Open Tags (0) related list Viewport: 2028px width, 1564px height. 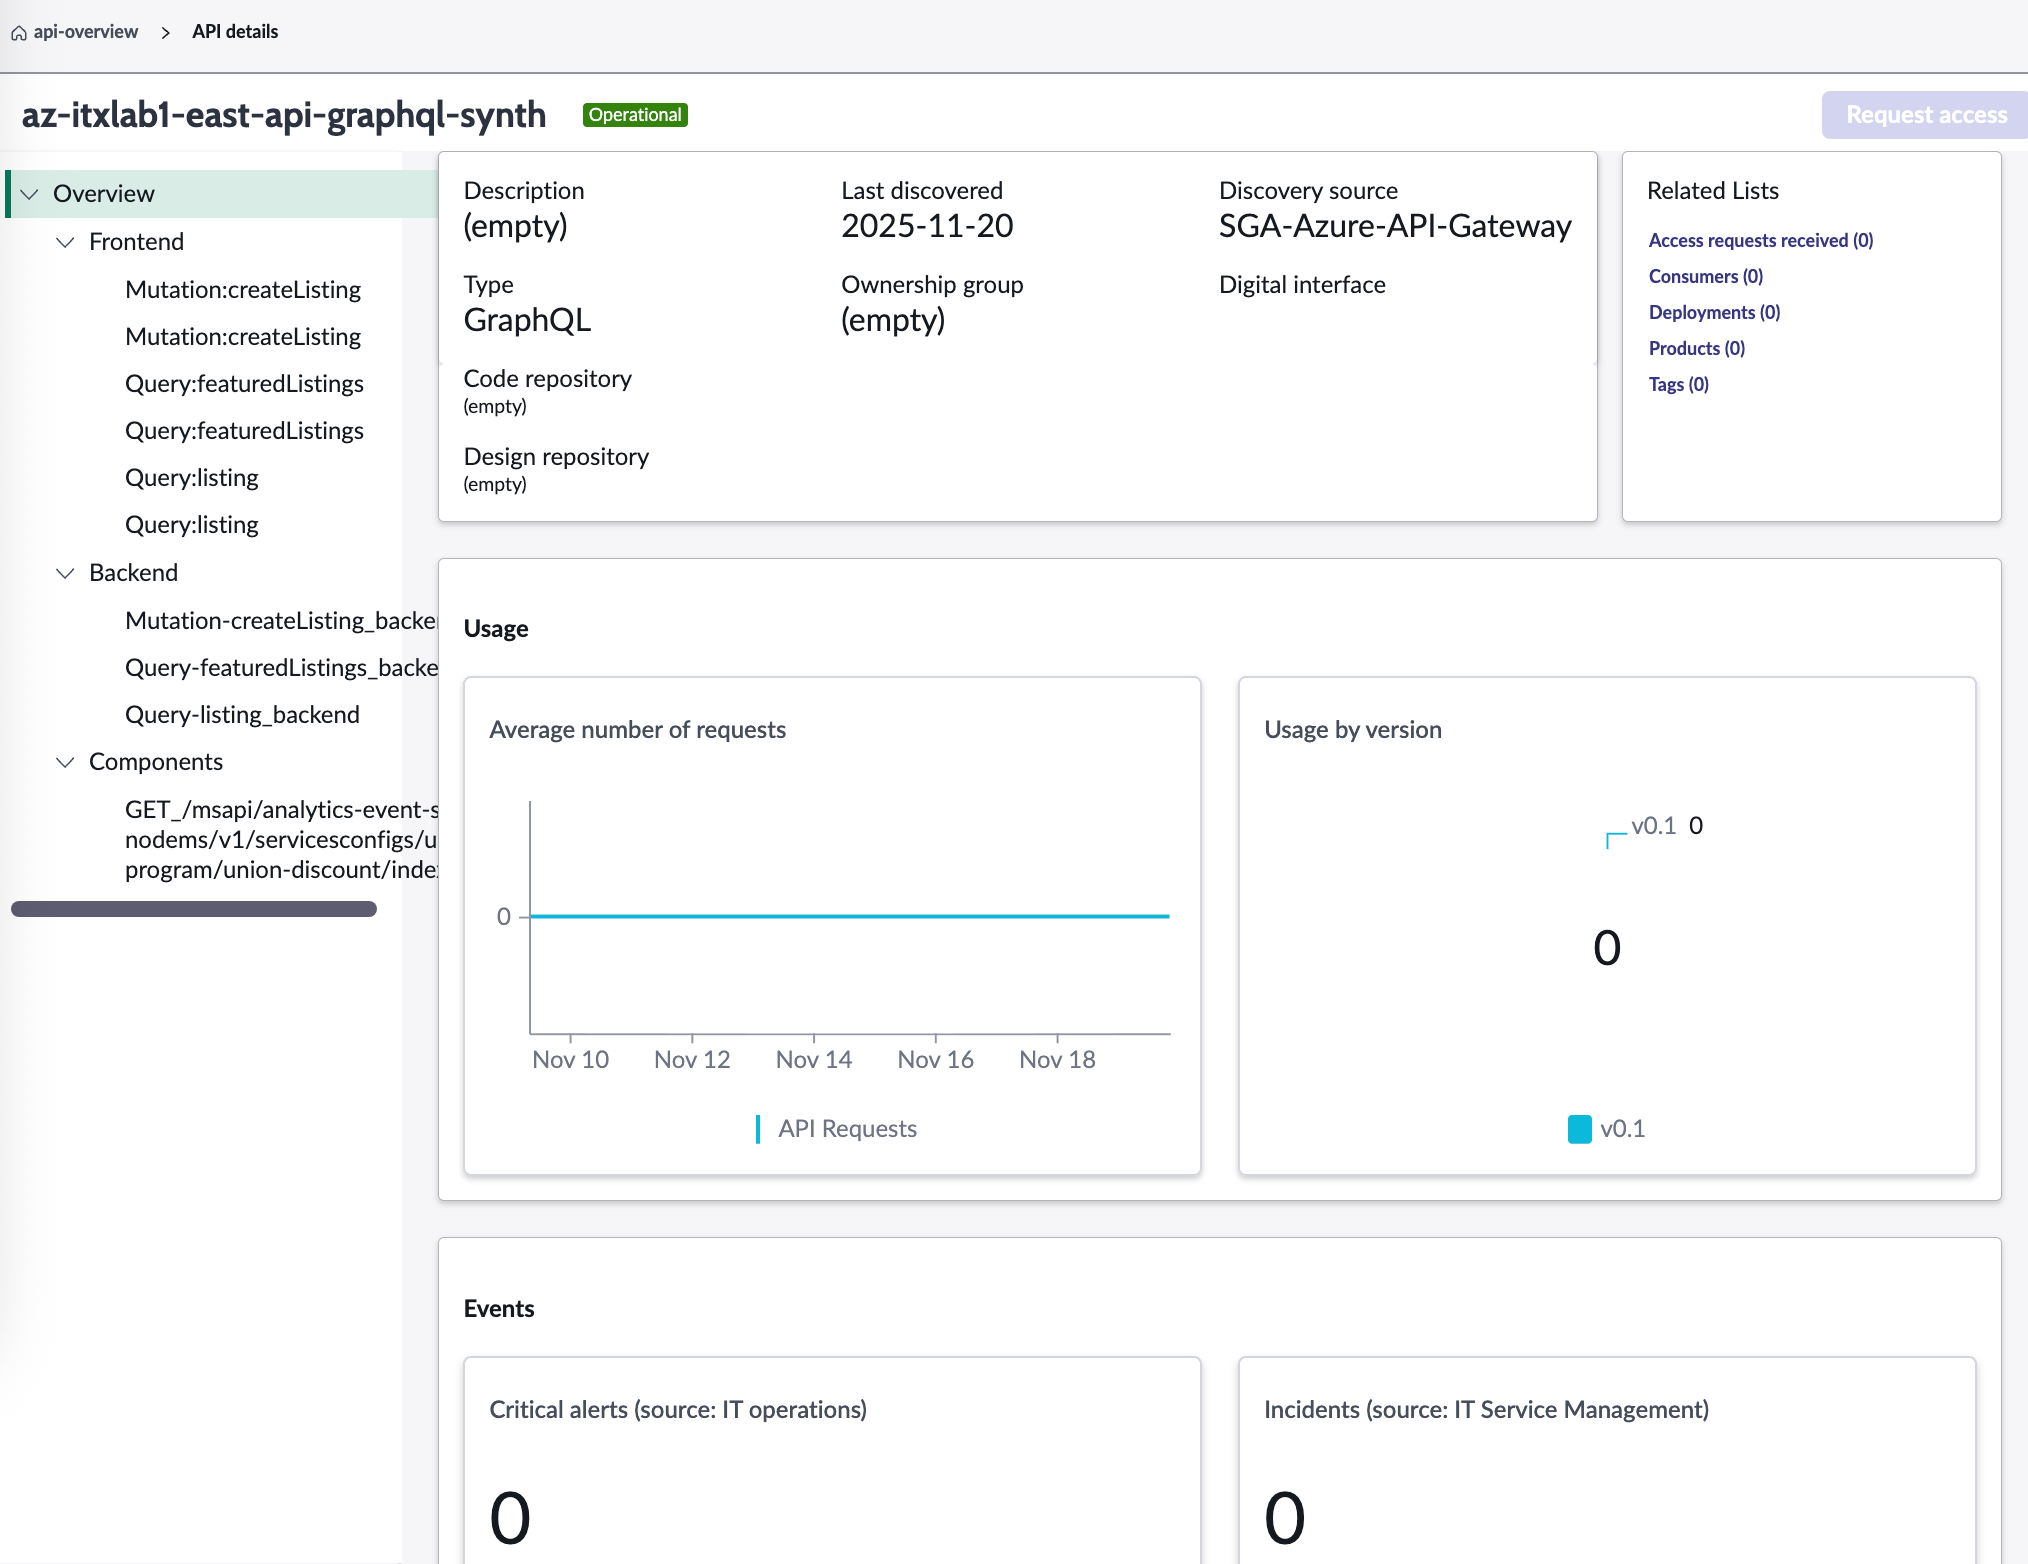[1678, 385]
